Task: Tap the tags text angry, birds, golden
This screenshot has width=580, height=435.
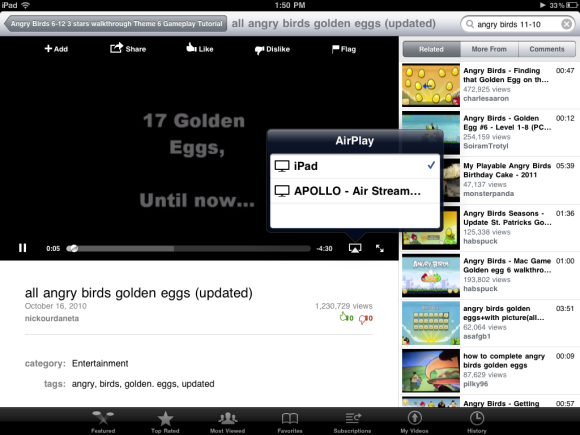Action: coord(143,384)
